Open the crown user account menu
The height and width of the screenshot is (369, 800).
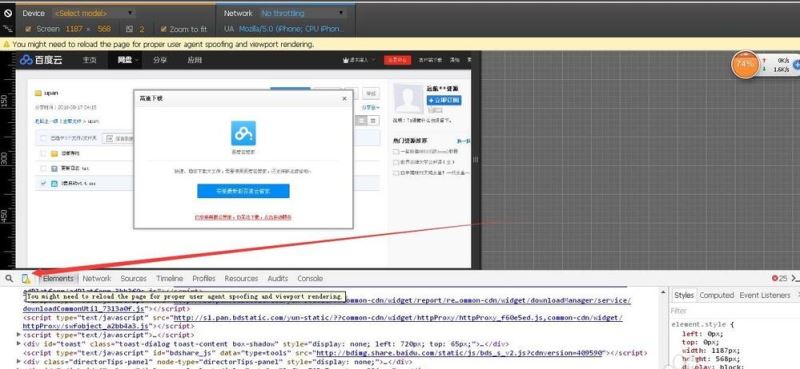pyautogui.click(x=359, y=60)
